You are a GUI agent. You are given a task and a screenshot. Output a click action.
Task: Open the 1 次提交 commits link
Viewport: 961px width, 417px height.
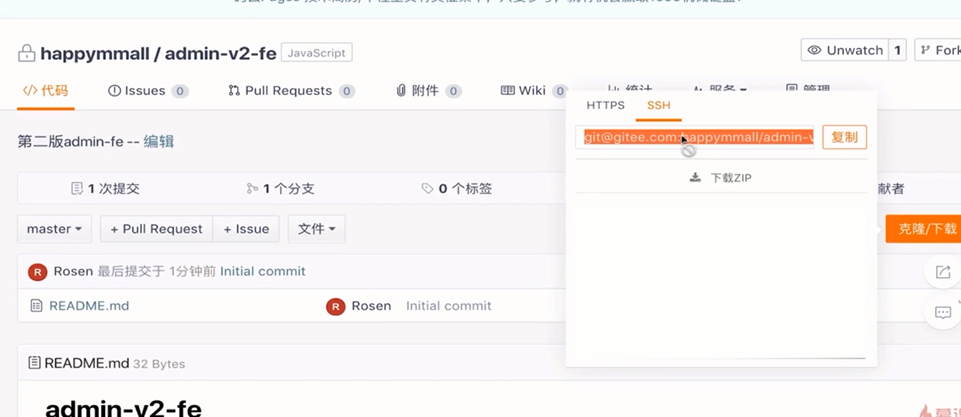105,188
